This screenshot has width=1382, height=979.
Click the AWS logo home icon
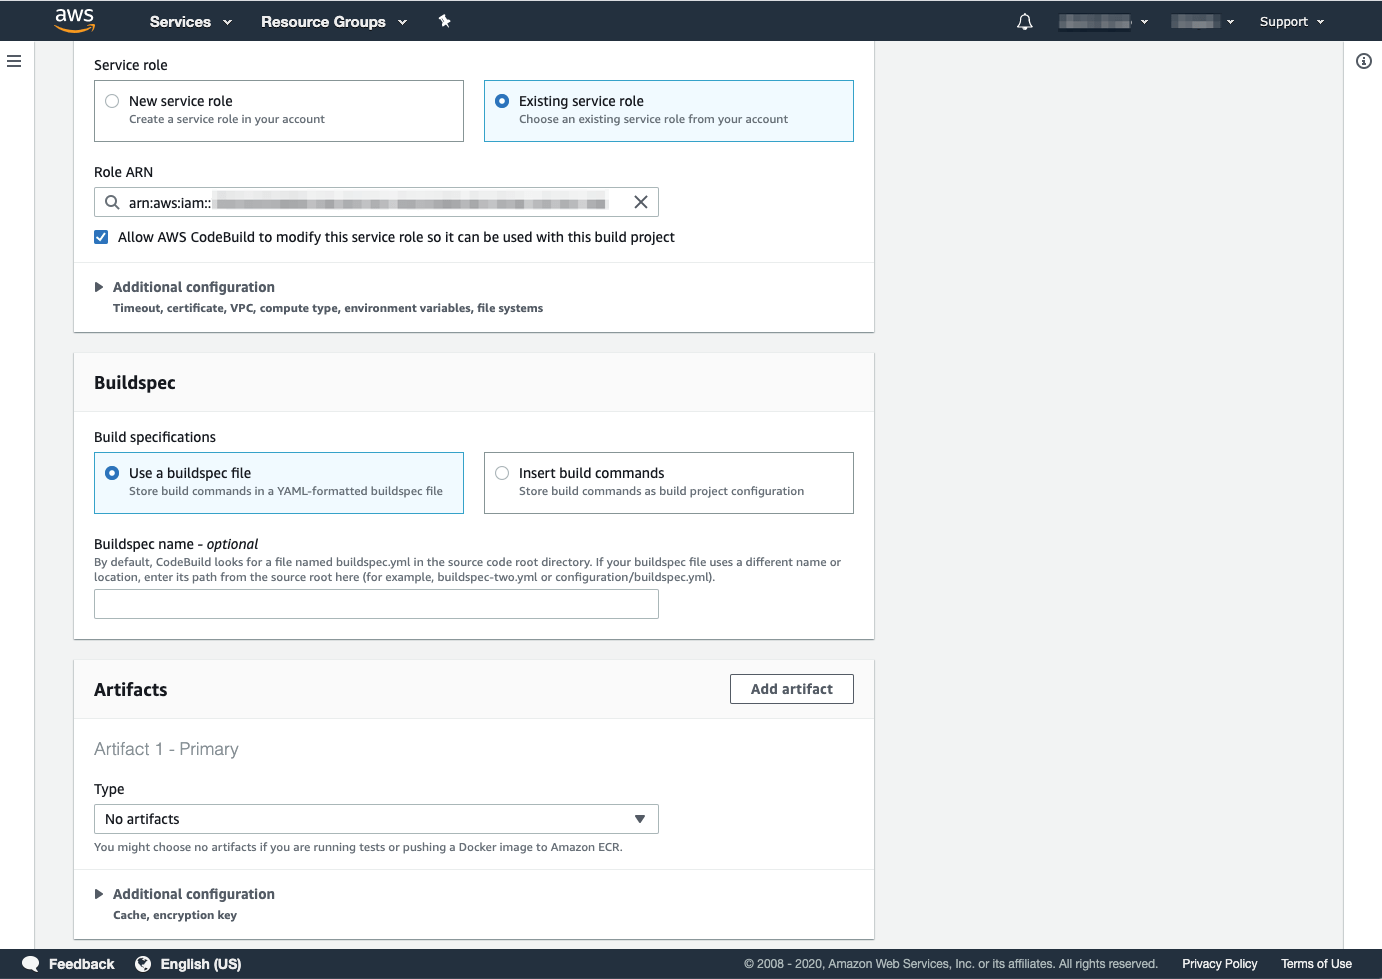[x=74, y=20]
